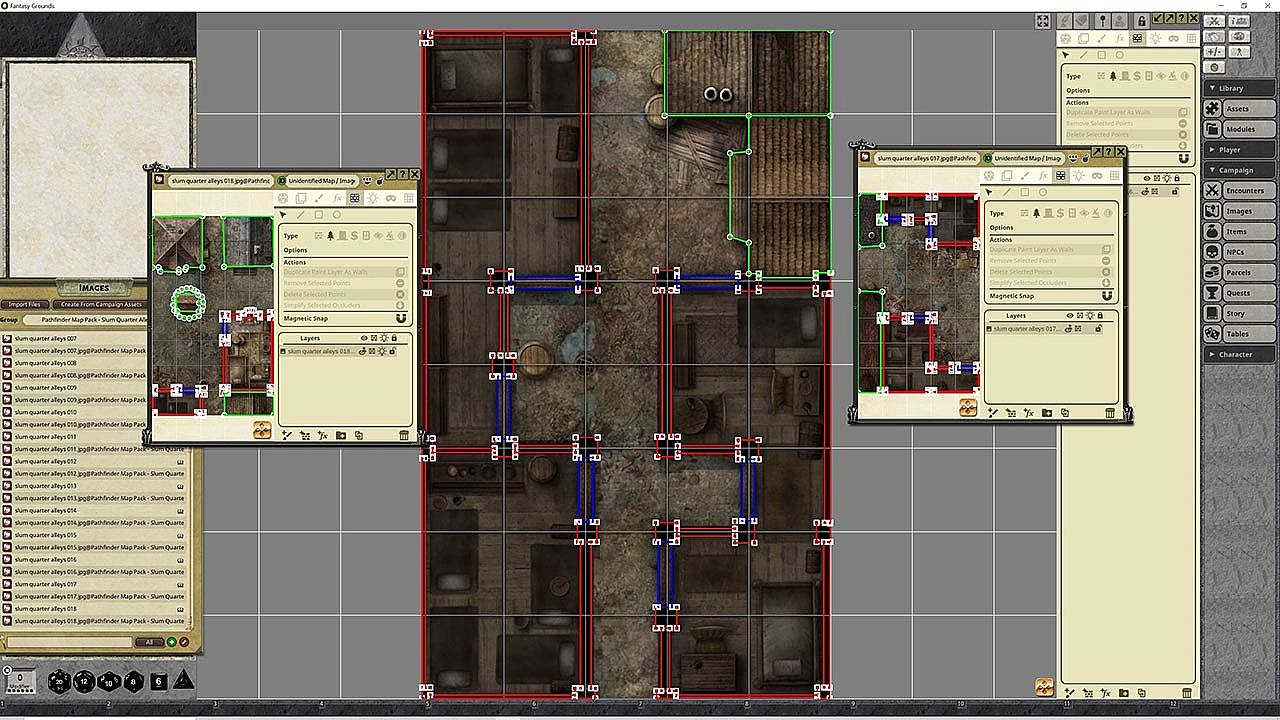The image size is (1280, 720).
Task: Select the grid tool in main map toolbar
Action: pyautogui.click(x=1192, y=38)
